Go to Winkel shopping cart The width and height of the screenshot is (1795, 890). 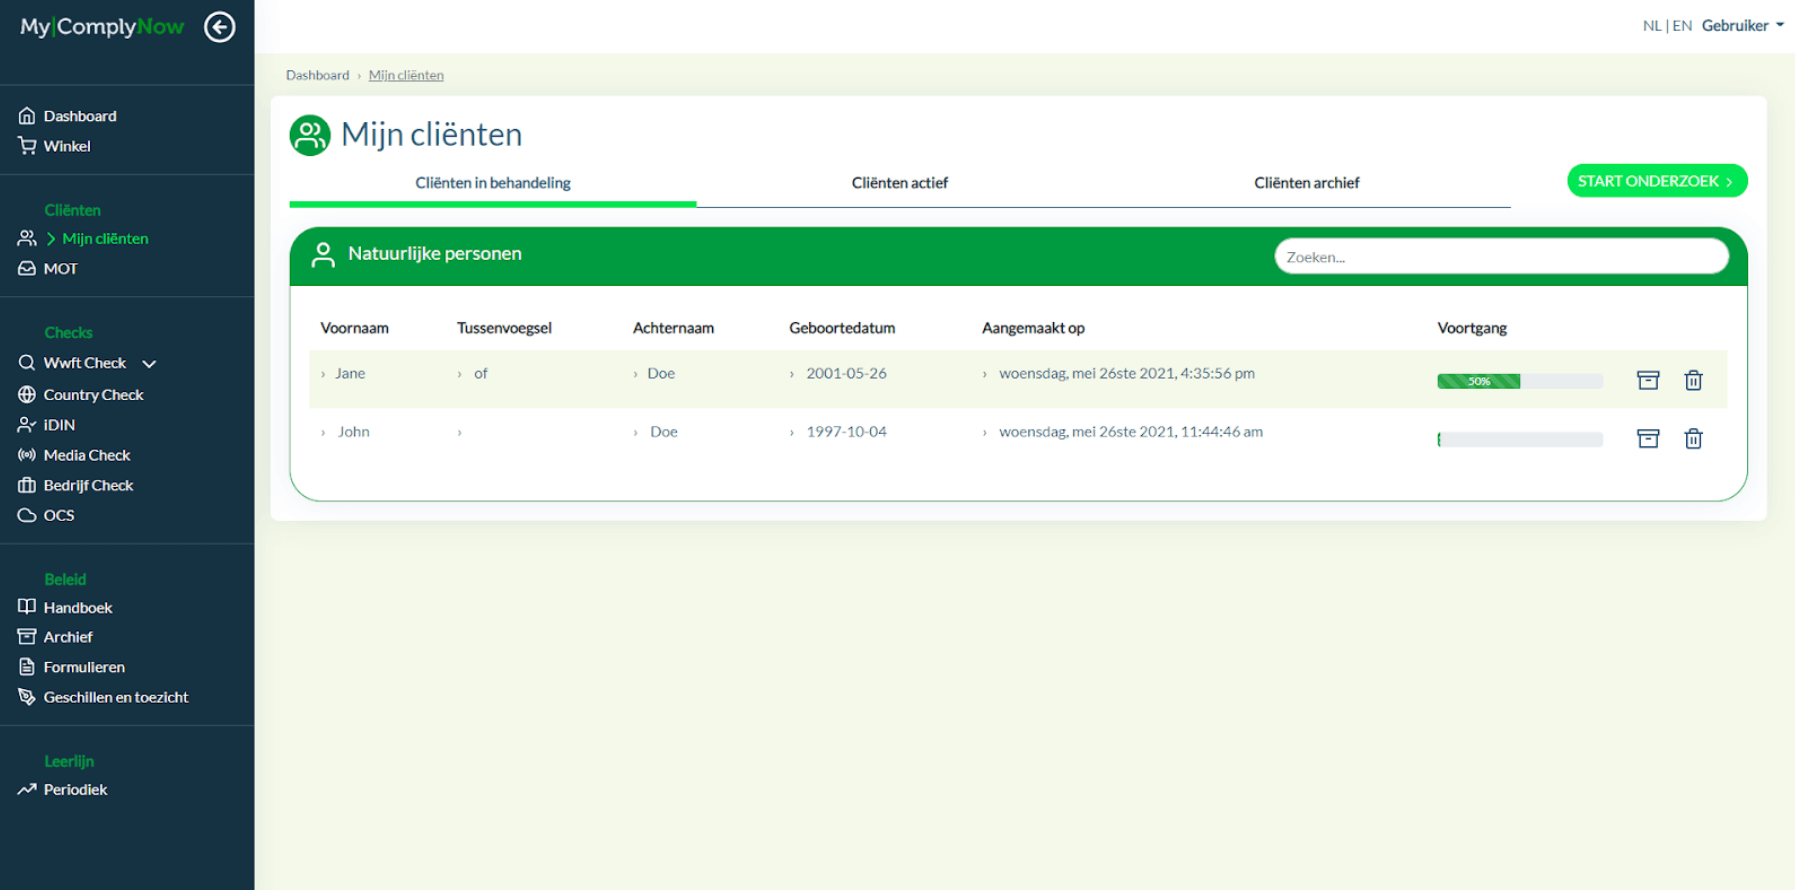(66, 146)
